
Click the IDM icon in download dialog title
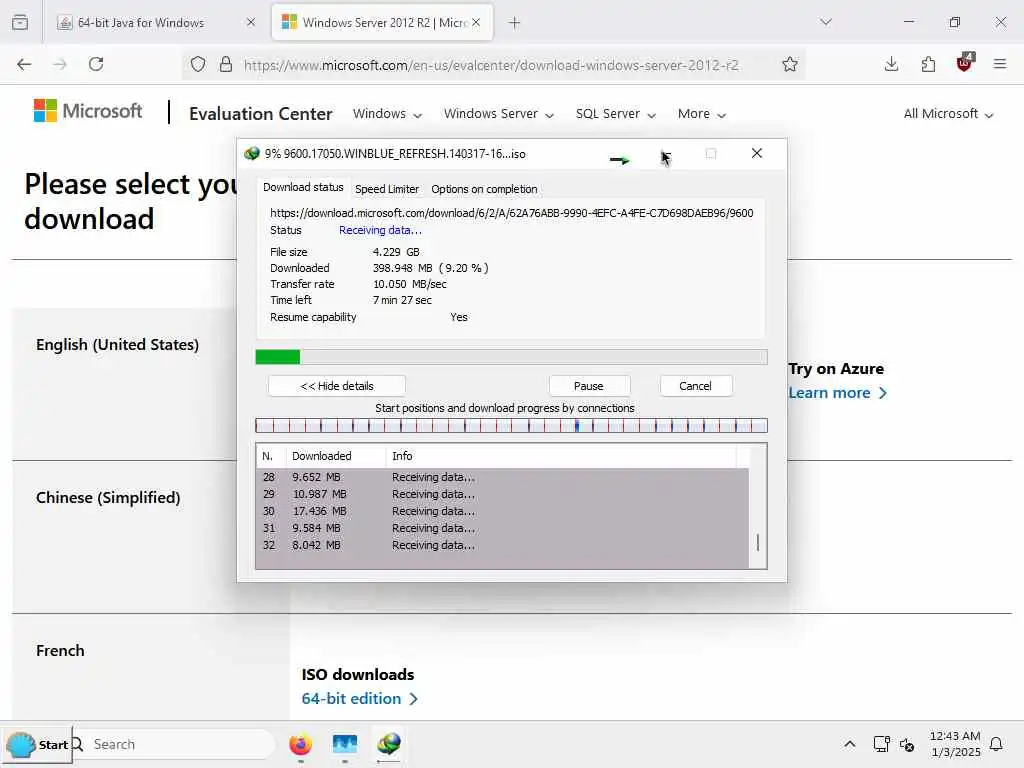pos(252,153)
